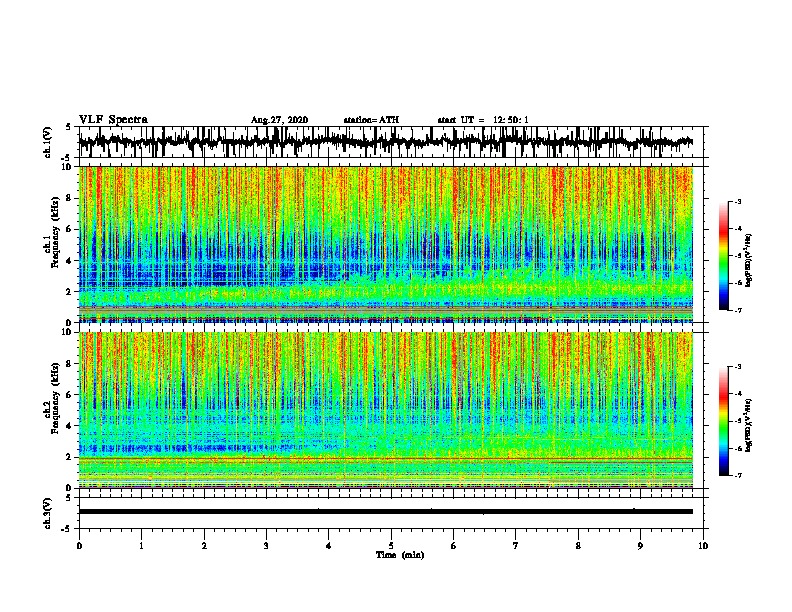The width and height of the screenshot is (792, 612).
Task: Click the time-axis tick label "4"
Action: tap(329, 546)
